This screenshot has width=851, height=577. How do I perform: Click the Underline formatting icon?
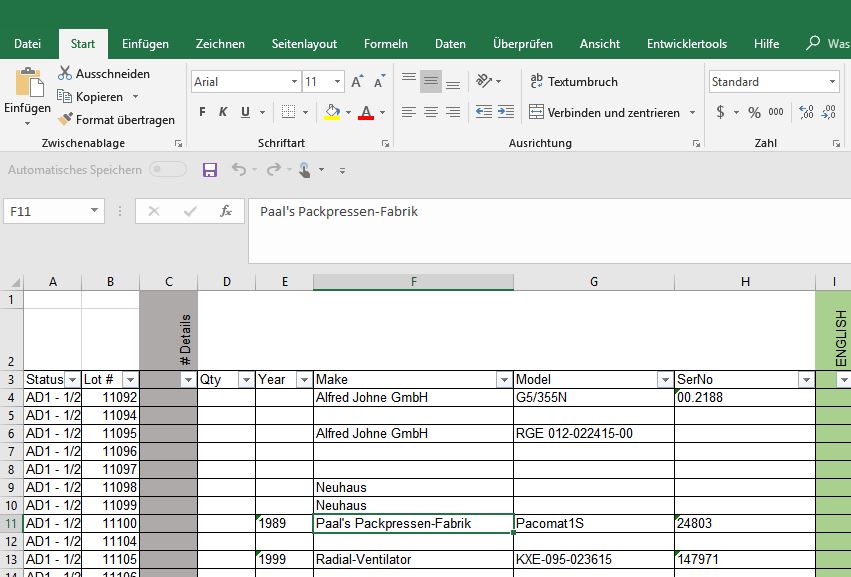click(x=243, y=112)
